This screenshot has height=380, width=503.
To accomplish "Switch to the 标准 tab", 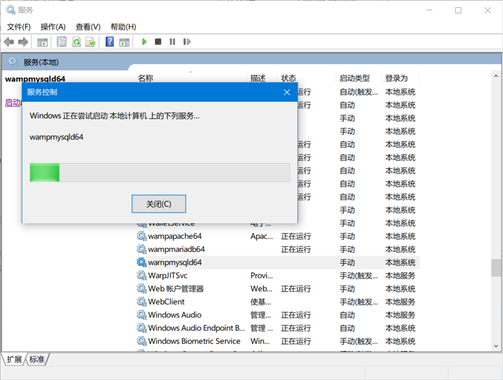I will pyautogui.click(x=37, y=359).
